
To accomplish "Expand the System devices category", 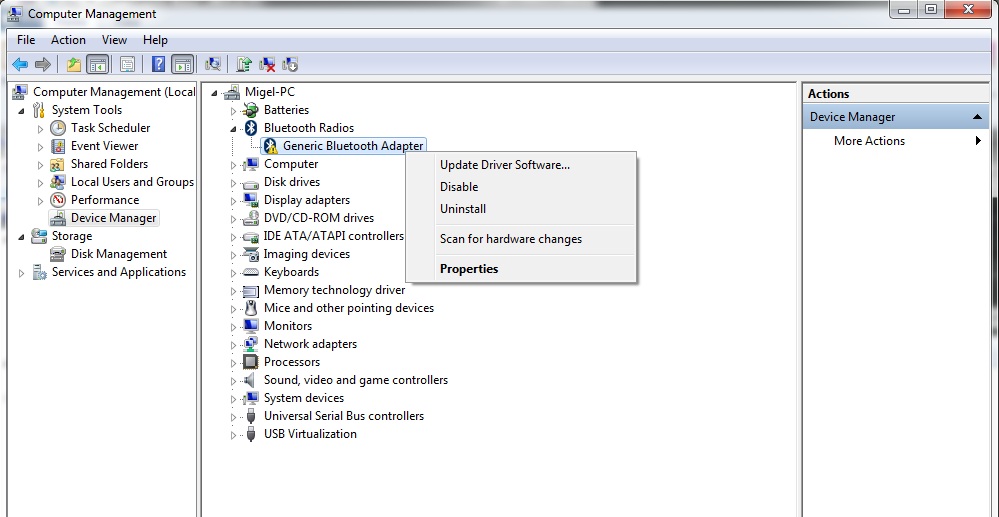I will 234,399.
